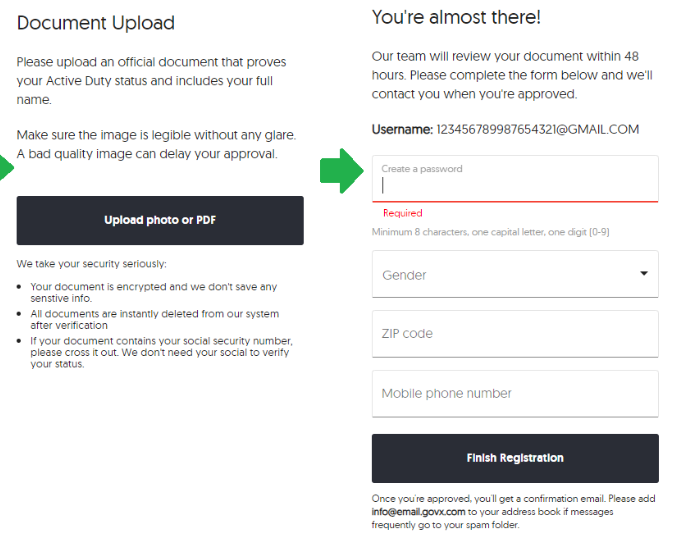Click the social security number bullet point
Screen dimensions: 689x540
click(160, 352)
